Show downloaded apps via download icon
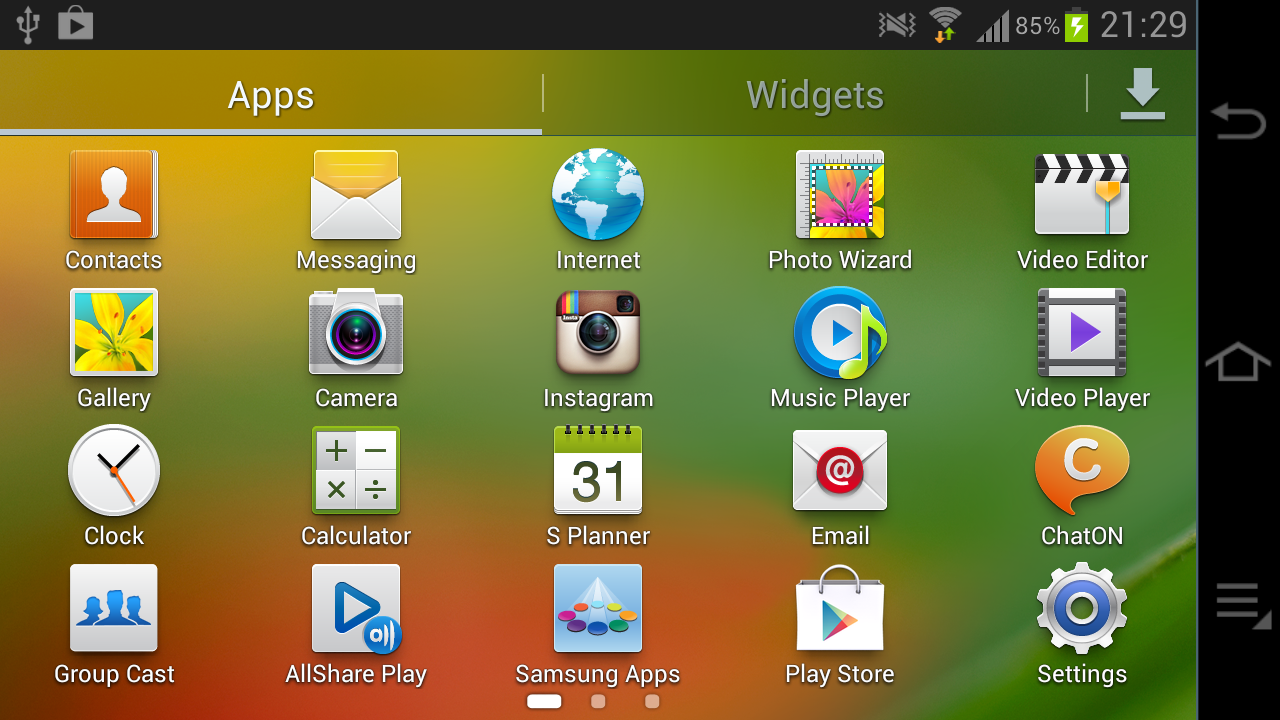1280x720 pixels. 1142,94
